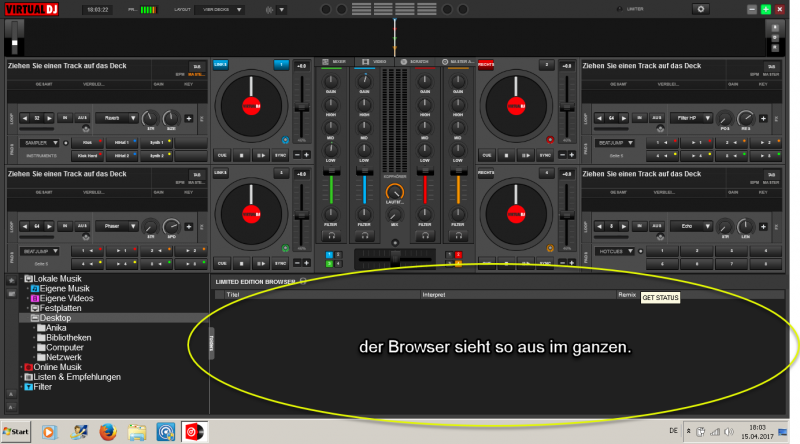Expand Lokale Musik tree node
This screenshot has width=800, height=444.
click(x=21, y=279)
